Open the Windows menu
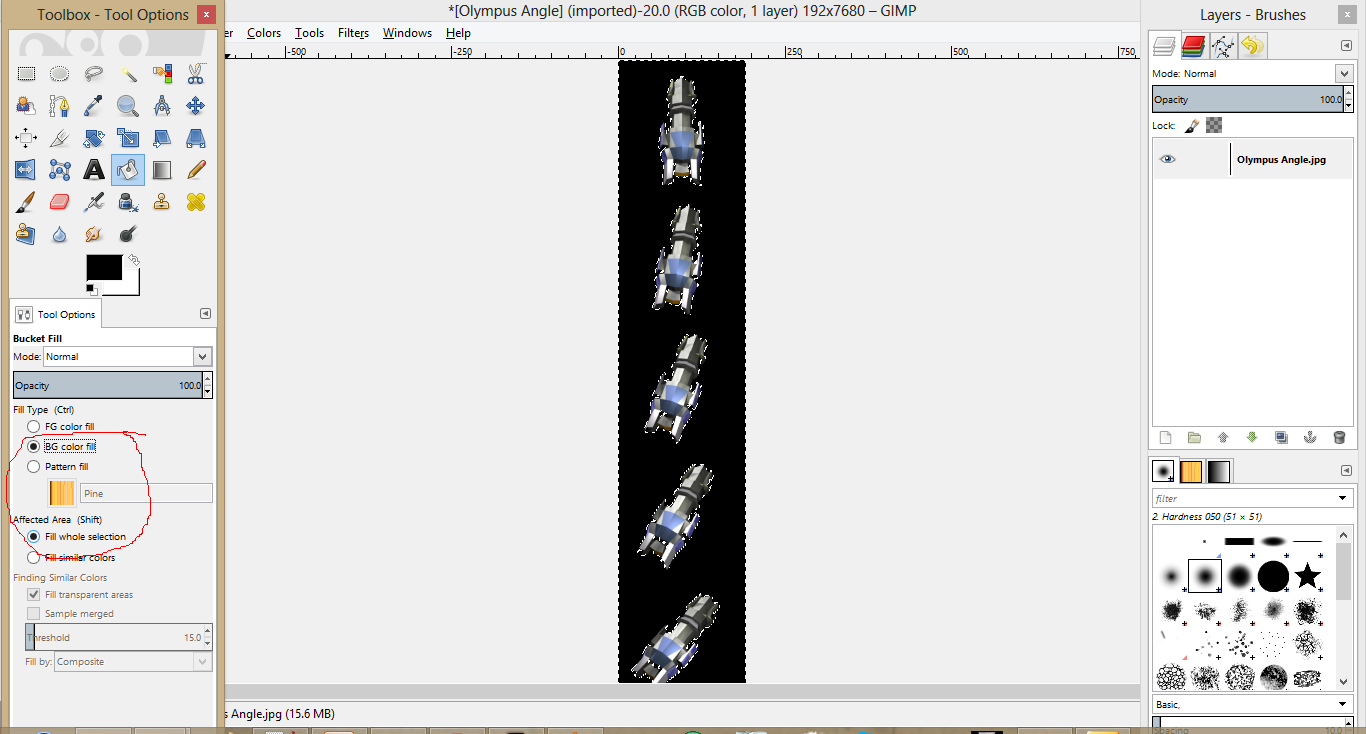This screenshot has width=1366, height=734. coord(407,33)
